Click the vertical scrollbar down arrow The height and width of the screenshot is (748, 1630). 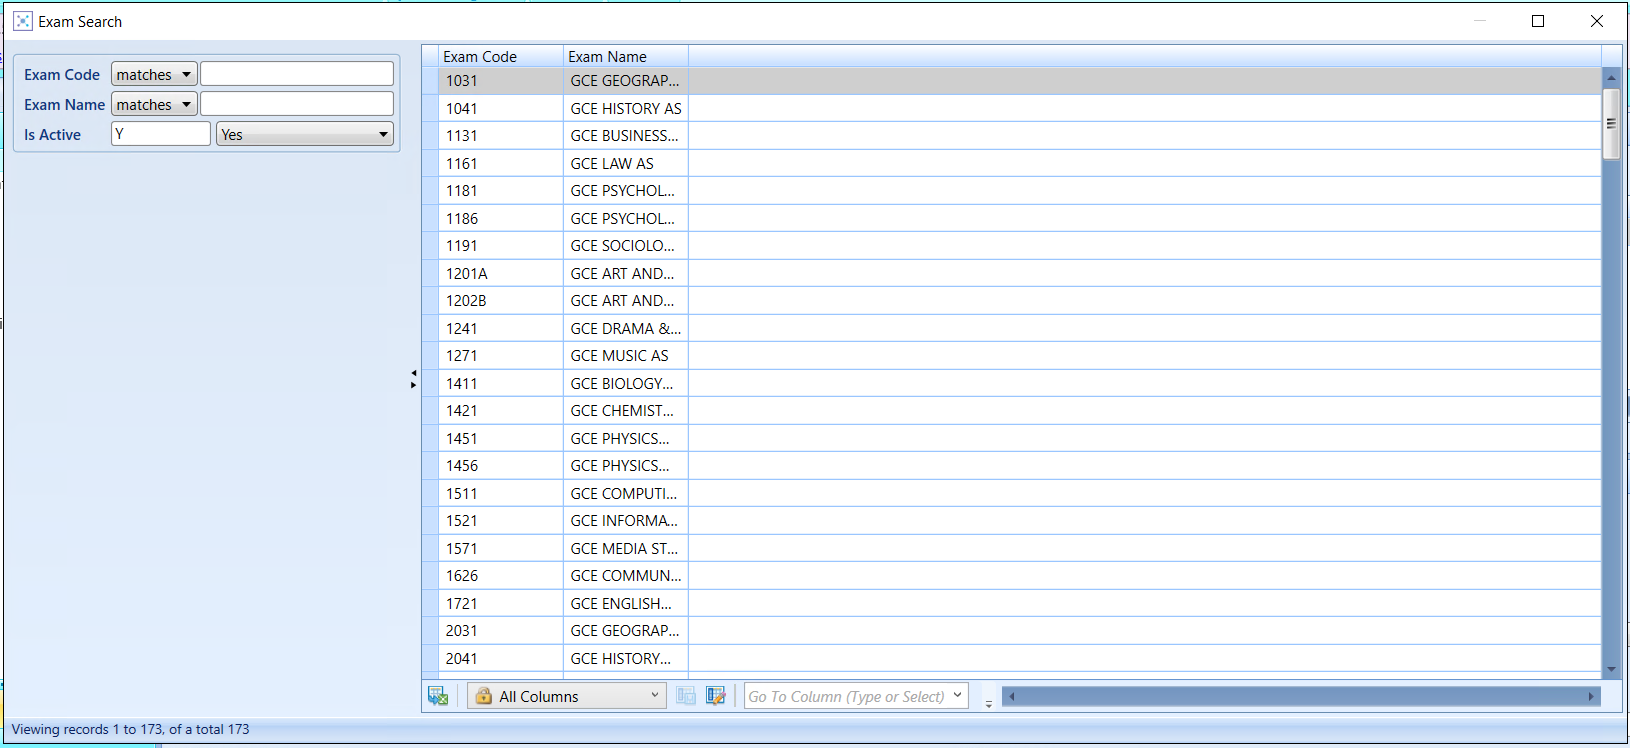tap(1611, 669)
